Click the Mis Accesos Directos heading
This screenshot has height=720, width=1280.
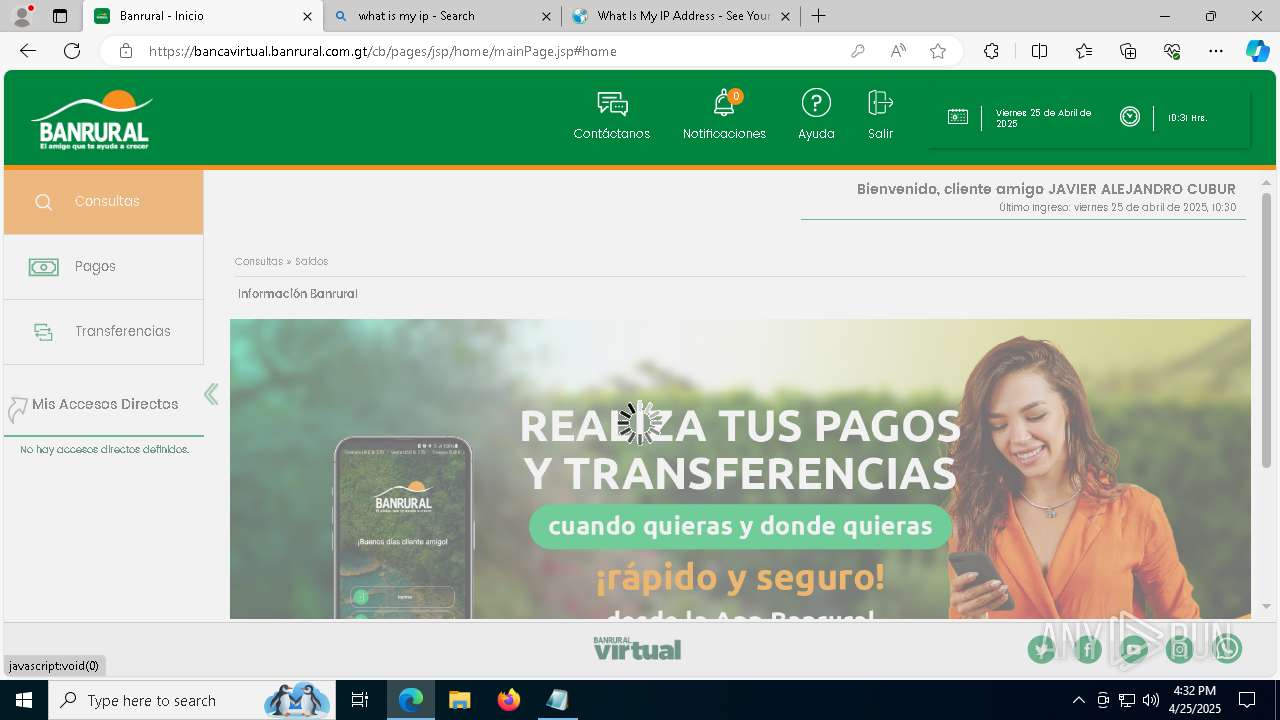(105, 404)
